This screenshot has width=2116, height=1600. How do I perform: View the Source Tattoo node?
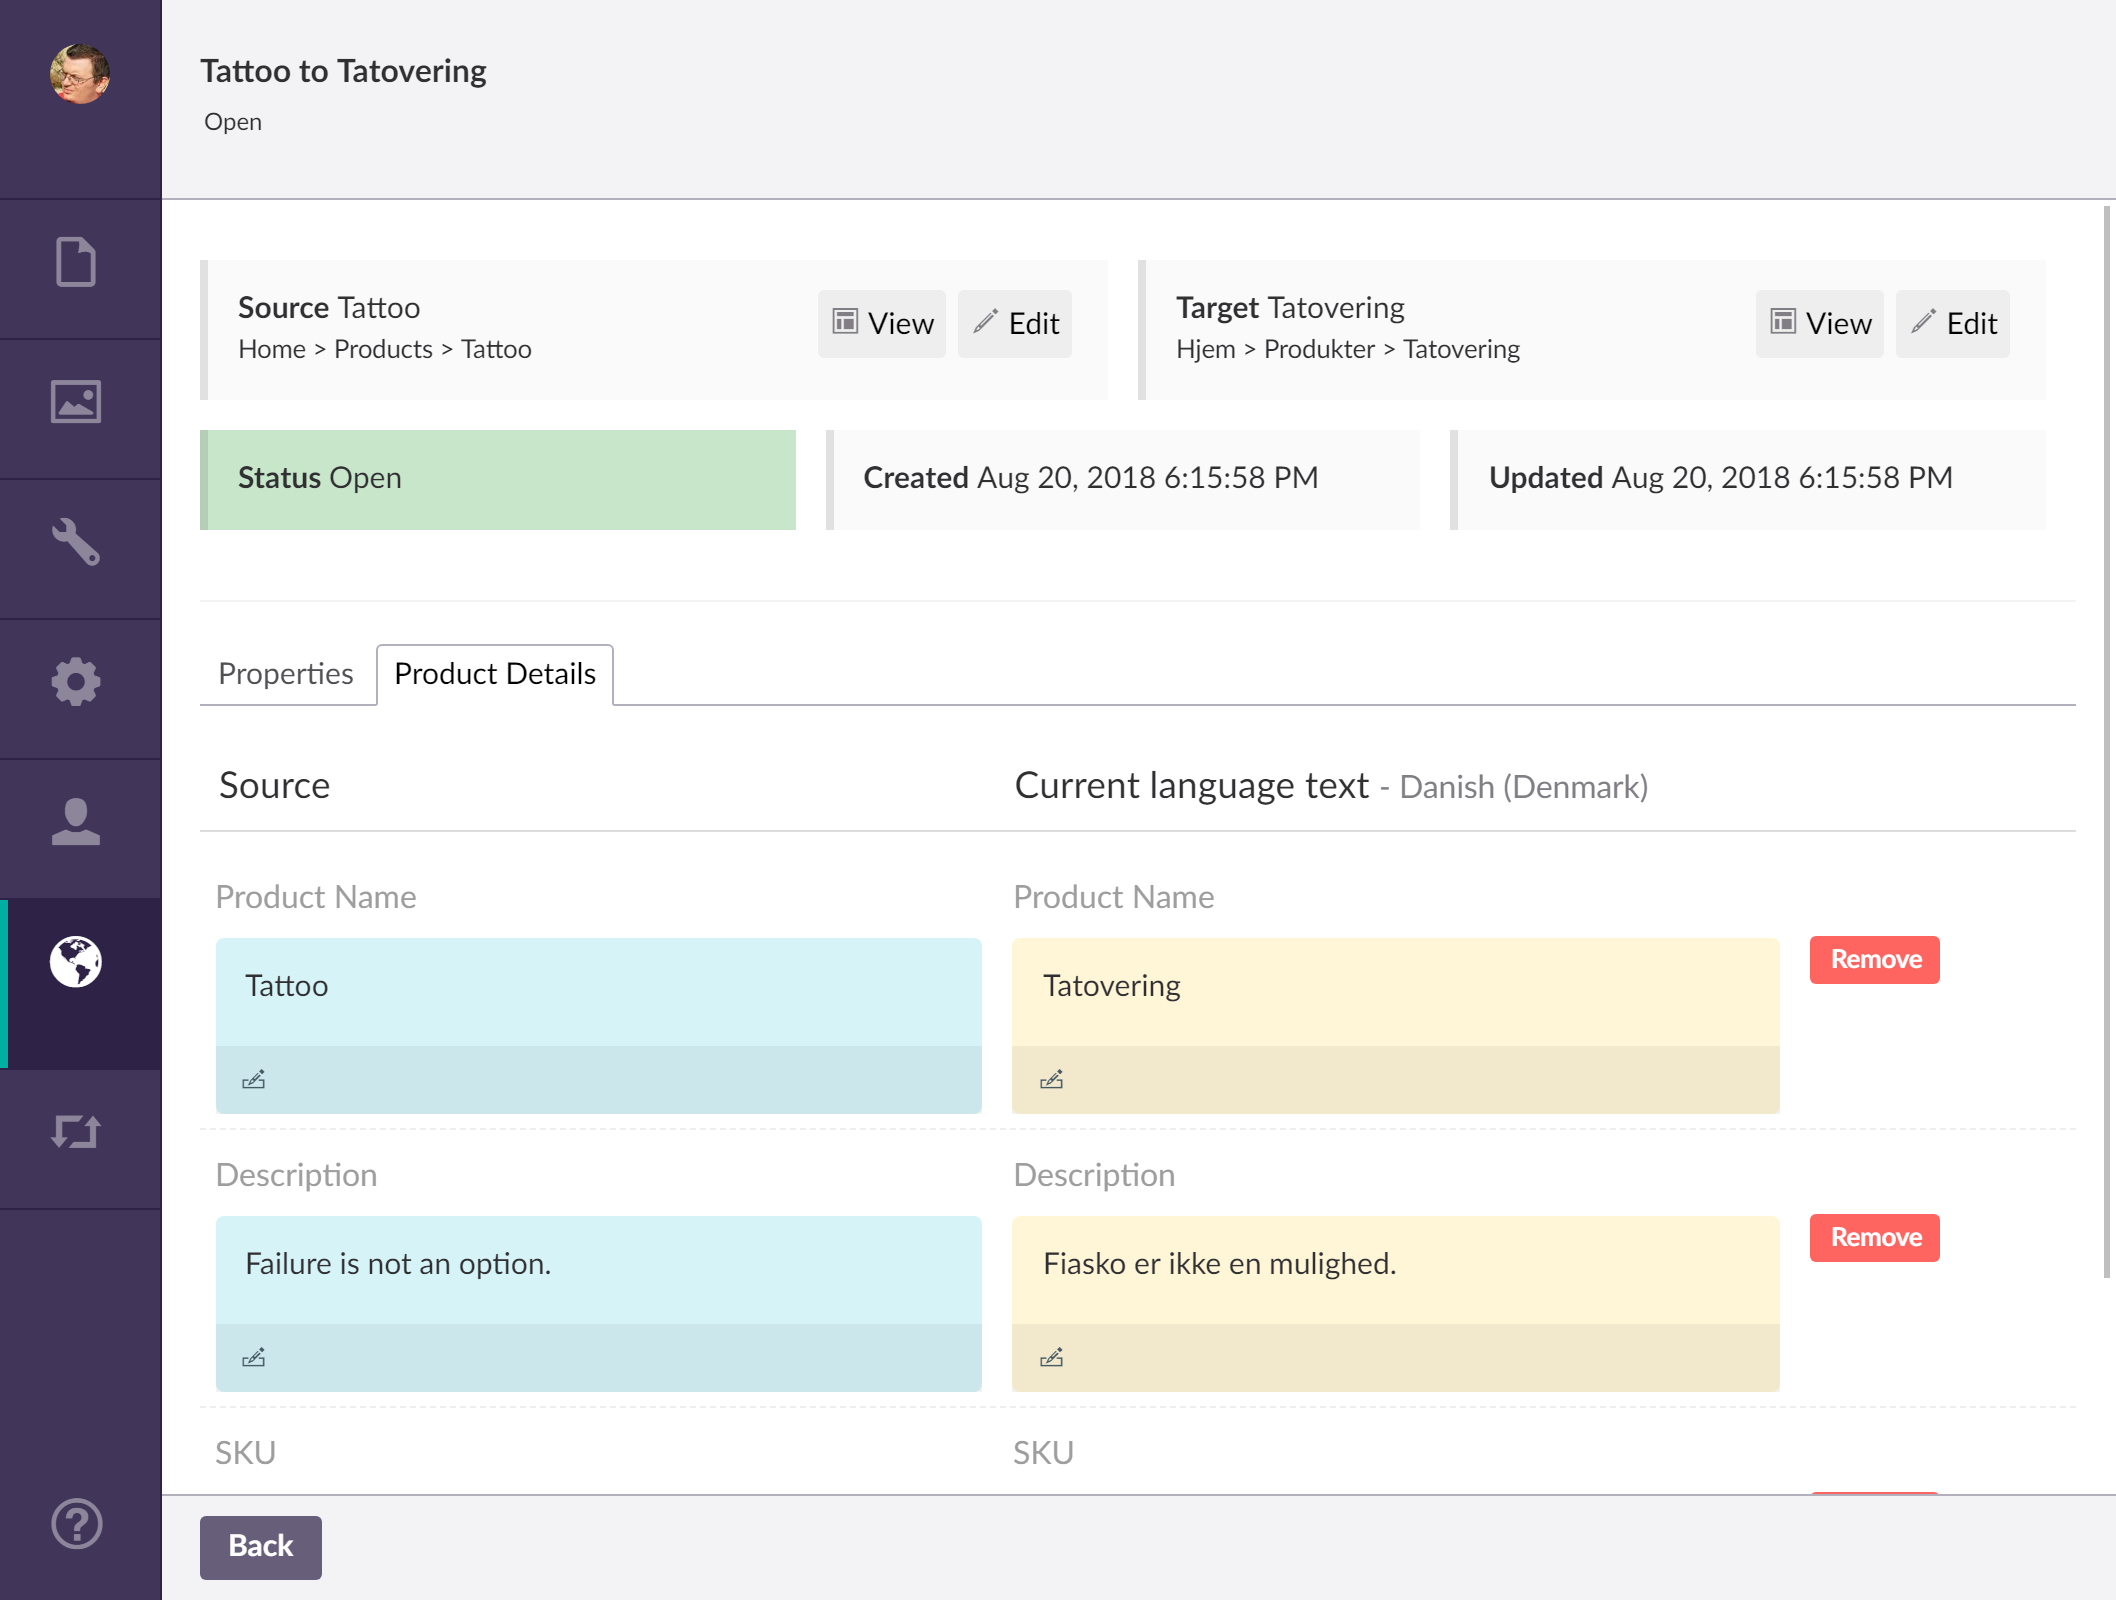pos(882,324)
